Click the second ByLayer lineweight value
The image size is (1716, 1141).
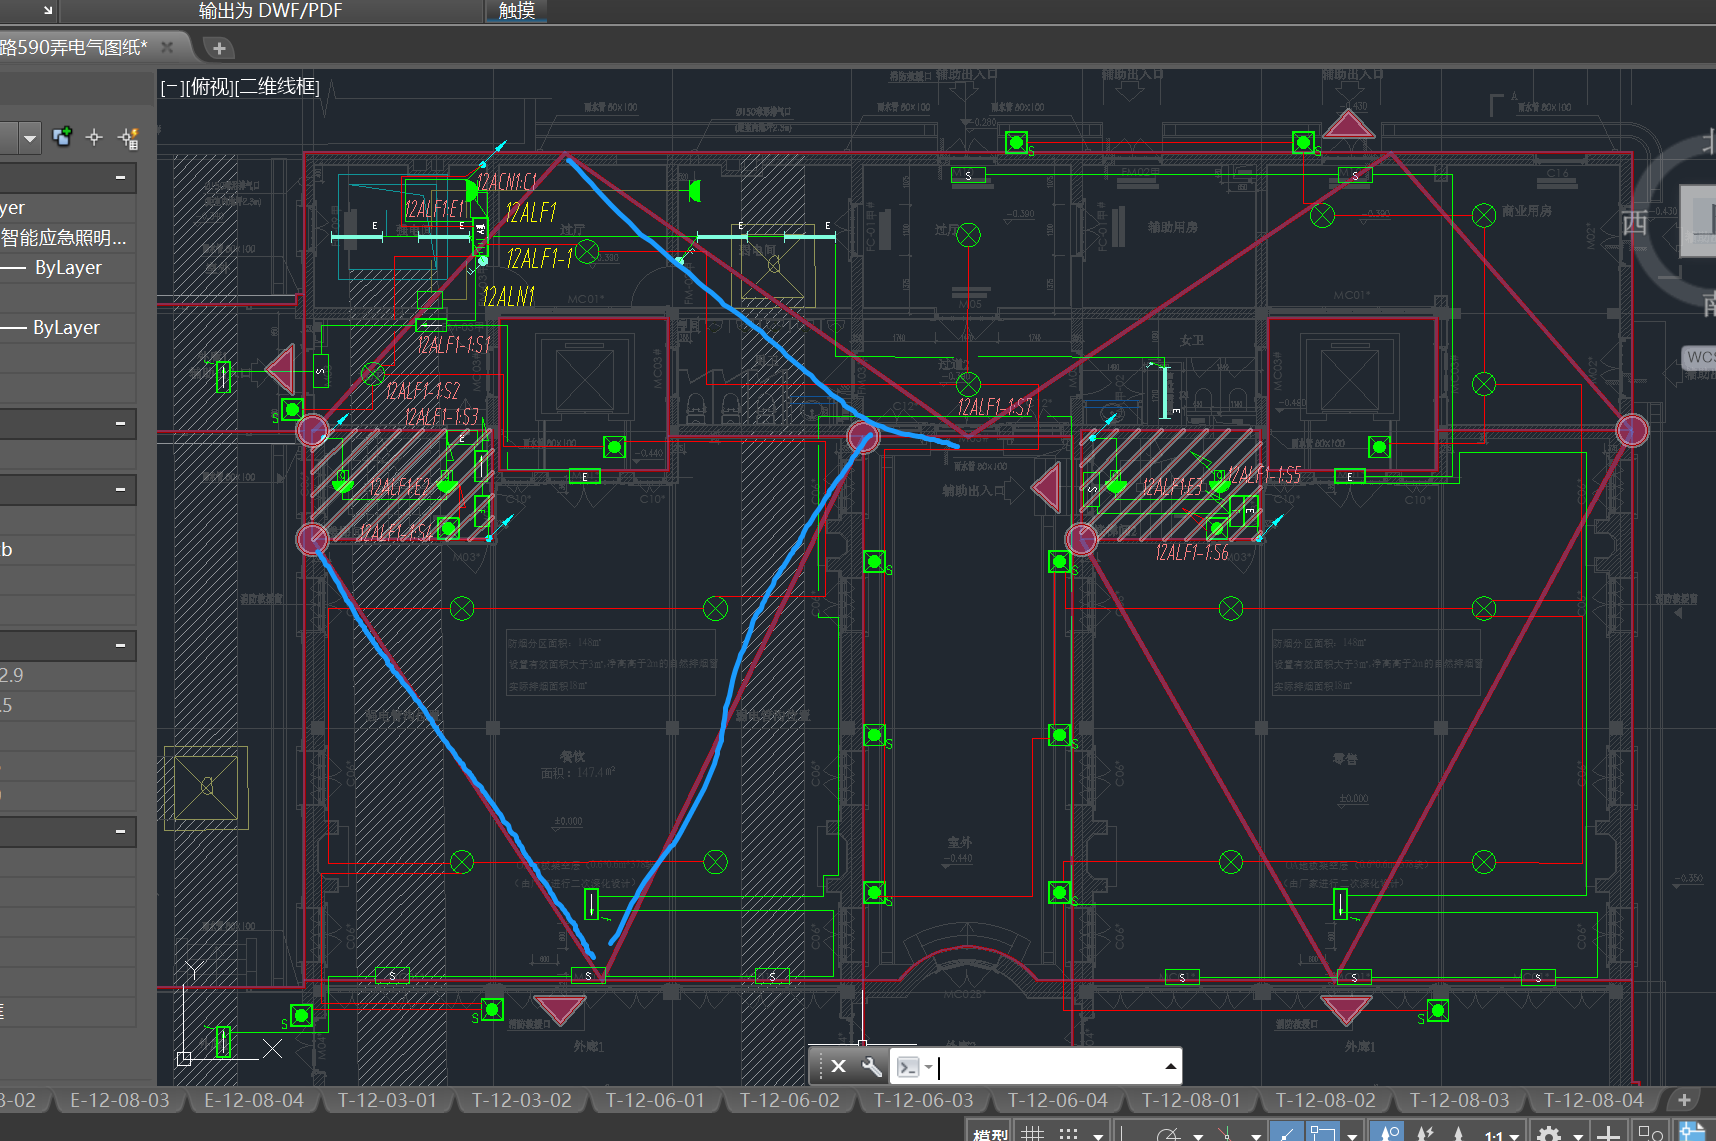[66, 328]
